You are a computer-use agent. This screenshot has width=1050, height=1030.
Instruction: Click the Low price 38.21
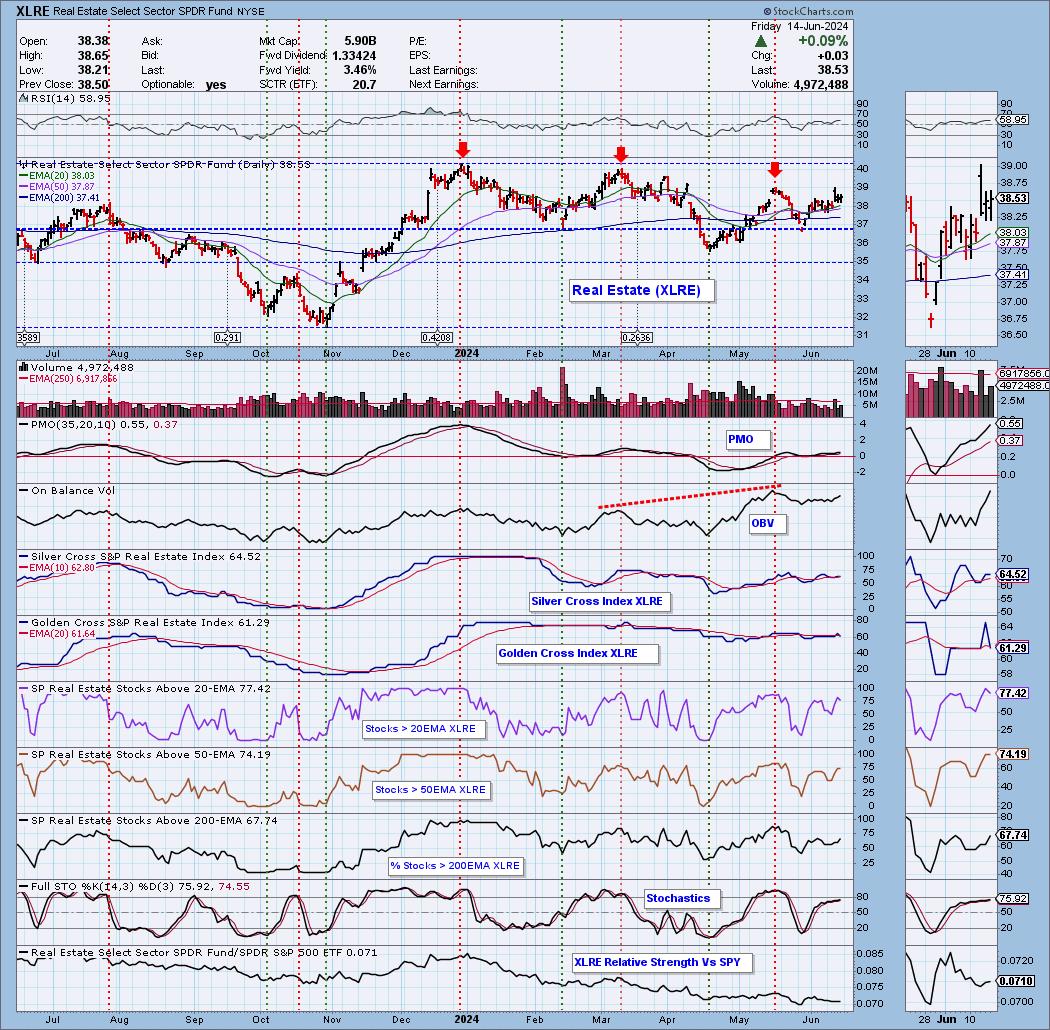coord(92,70)
